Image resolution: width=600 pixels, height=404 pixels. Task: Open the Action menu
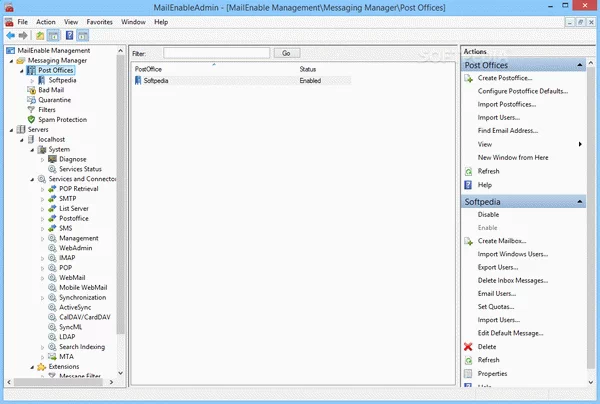(46, 22)
